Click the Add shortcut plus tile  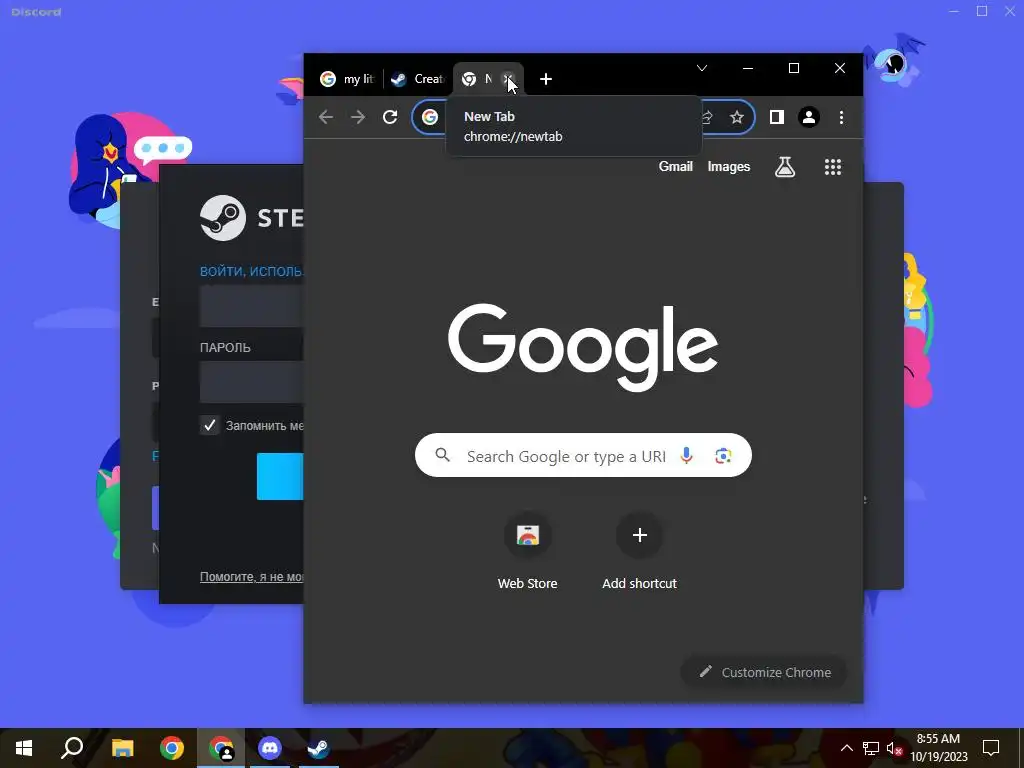pos(639,553)
